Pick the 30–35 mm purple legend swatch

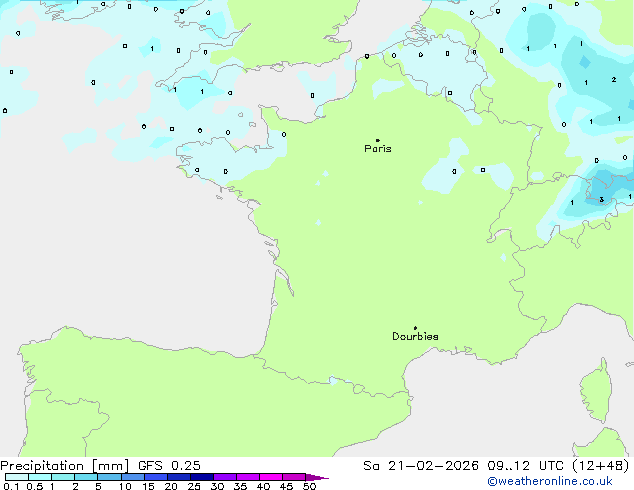(225, 477)
